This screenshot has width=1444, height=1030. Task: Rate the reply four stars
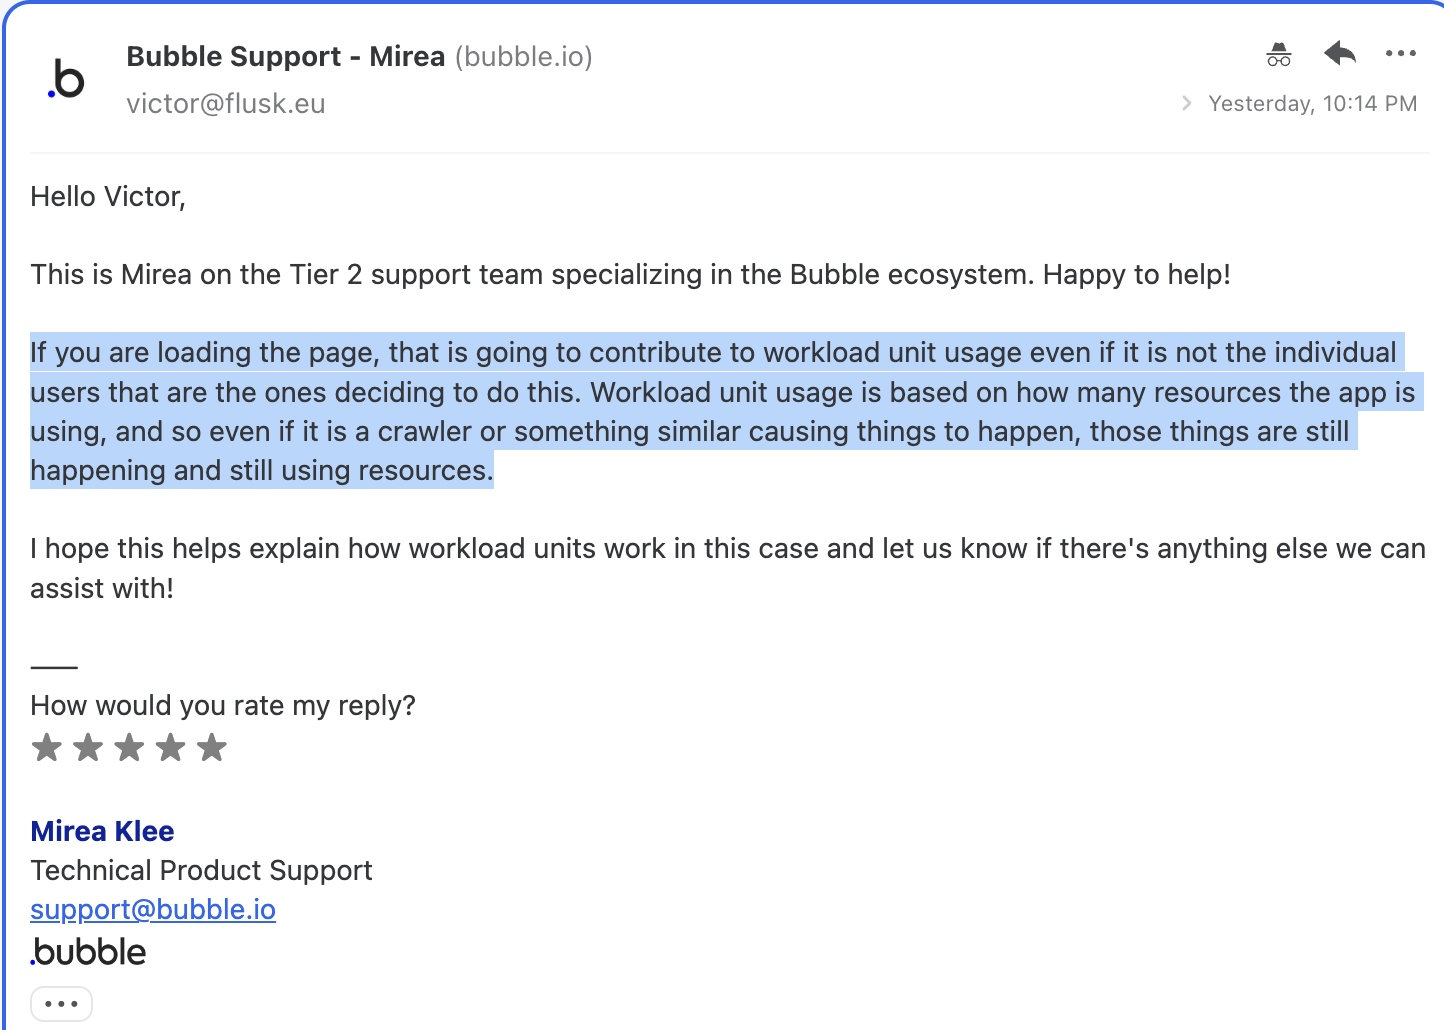pyautogui.click(x=170, y=747)
